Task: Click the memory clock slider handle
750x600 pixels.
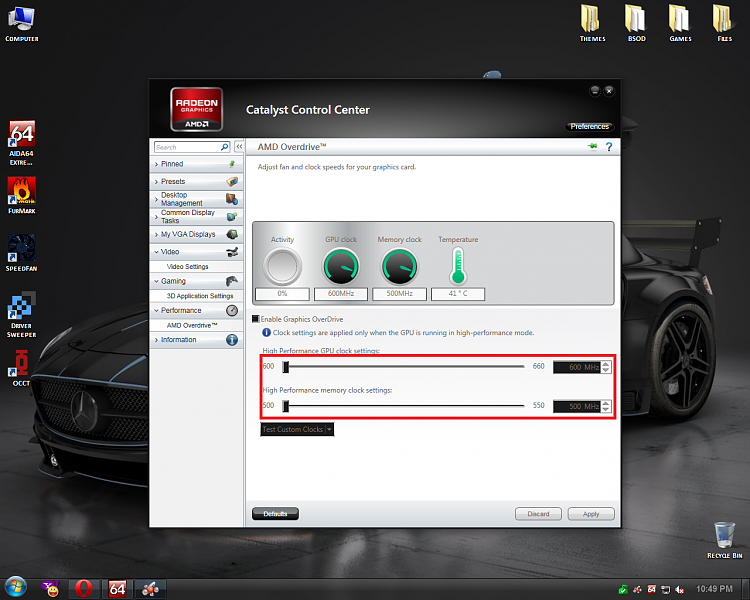Action: tap(286, 406)
